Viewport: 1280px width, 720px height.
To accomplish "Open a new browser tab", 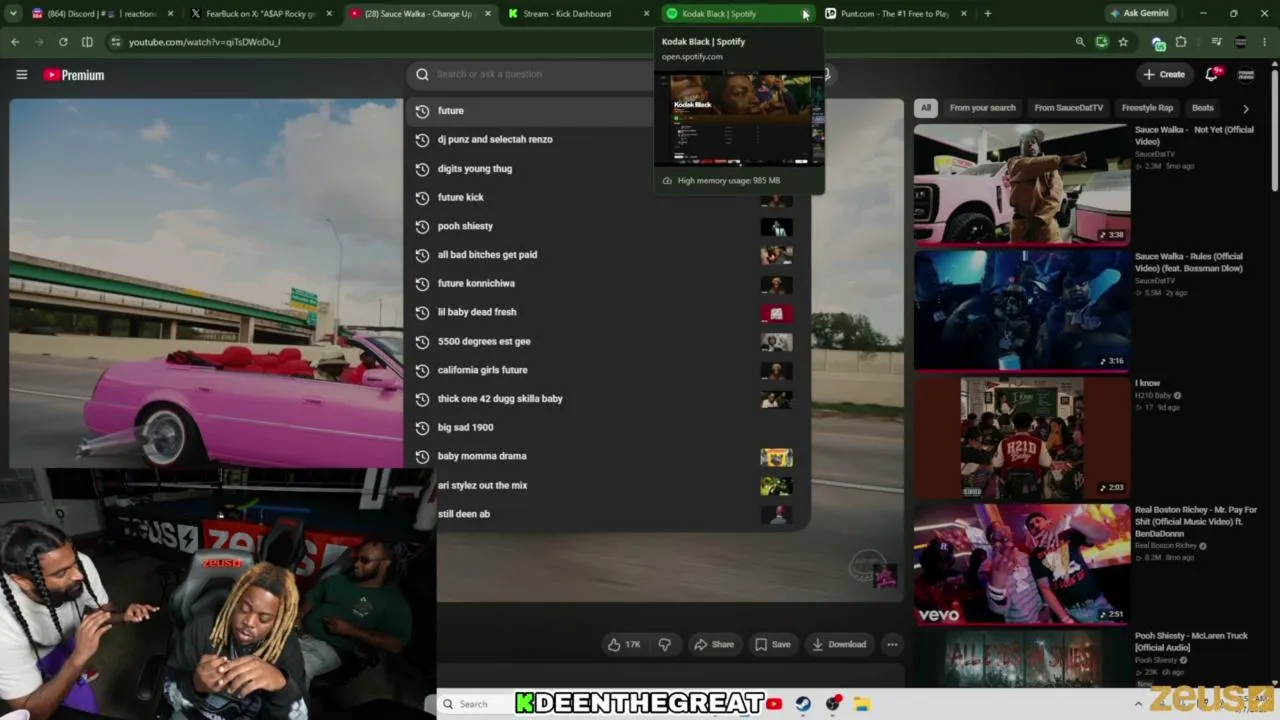I will [x=988, y=14].
